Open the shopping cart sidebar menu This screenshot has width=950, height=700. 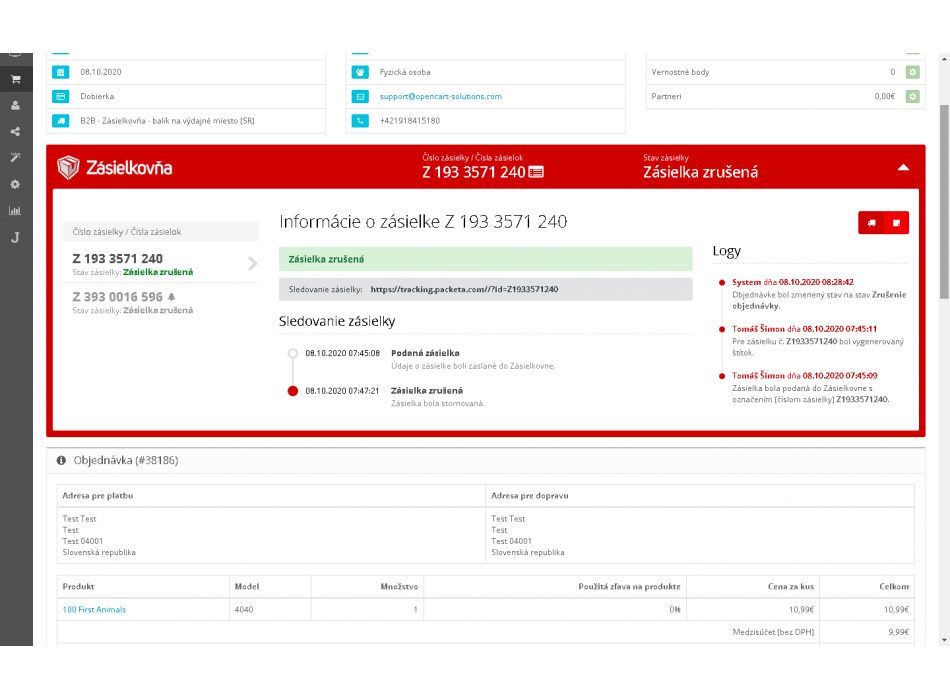click(16, 79)
